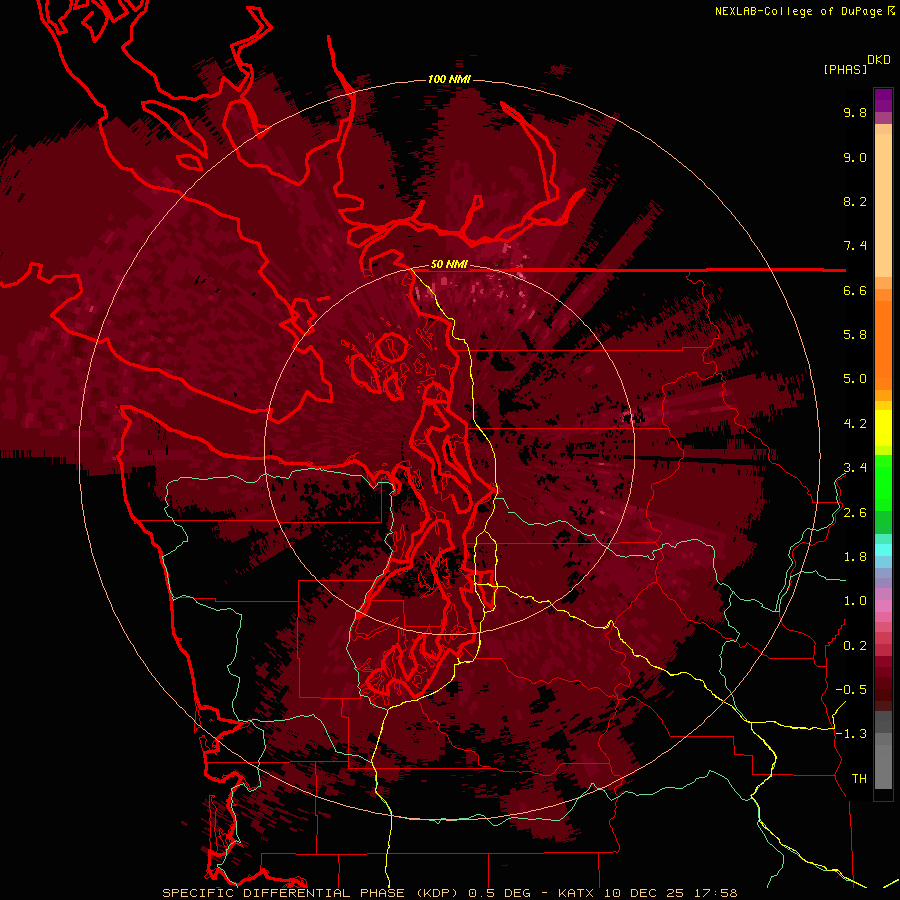Viewport: 900px width, 900px height.
Task: Click the 4.2 legend value
Action: tap(855, 424)
